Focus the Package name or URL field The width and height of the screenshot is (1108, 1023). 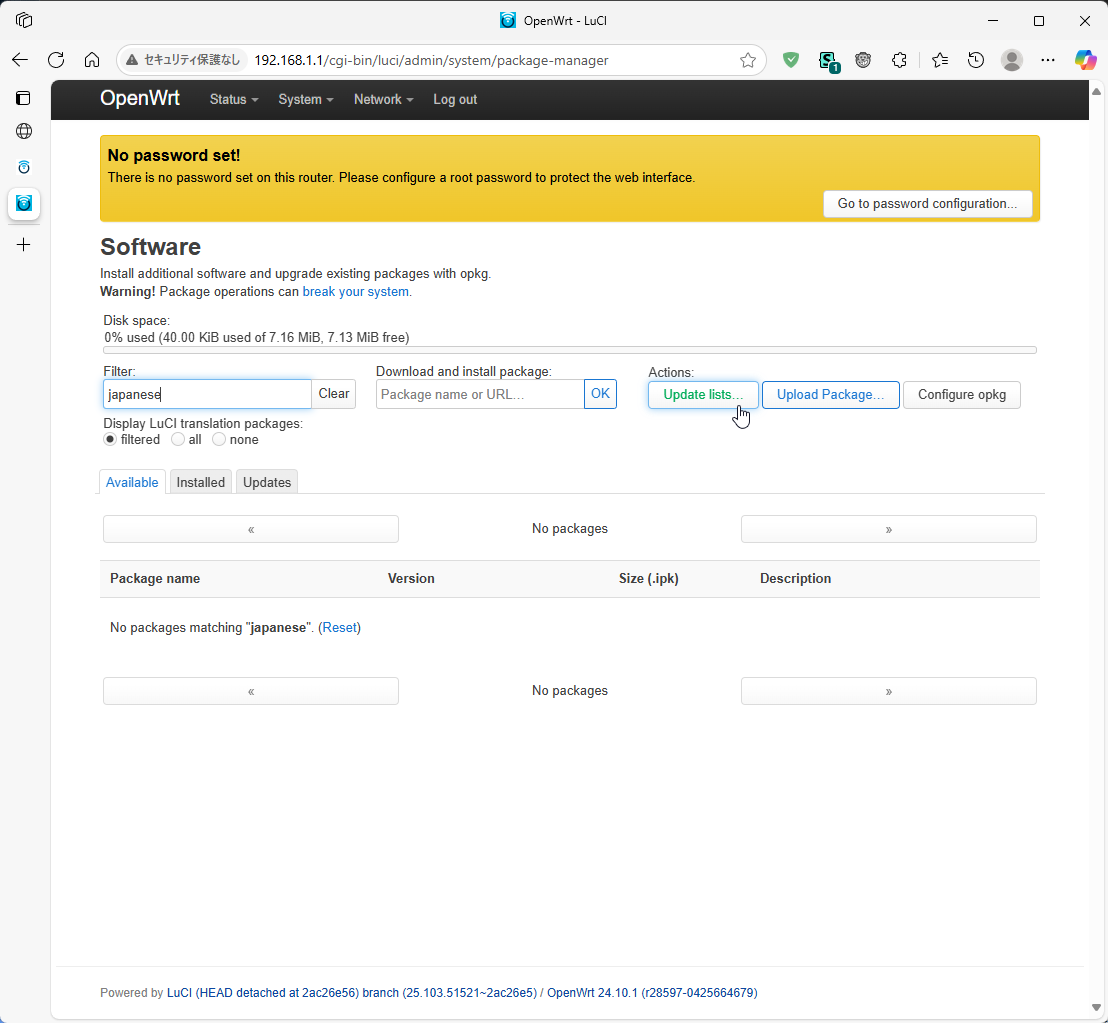click(480, 394)
